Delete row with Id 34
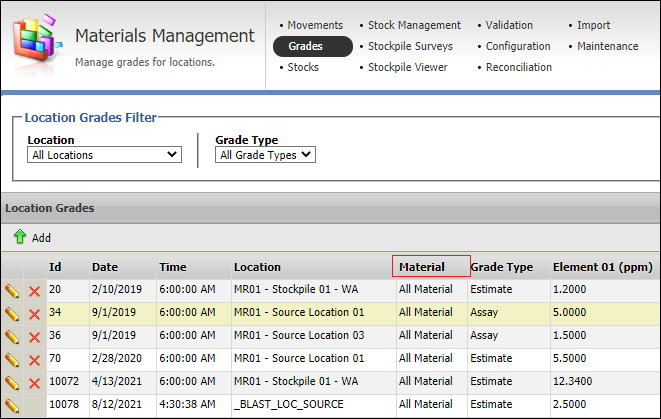Viewport: 661px width, 419px height. (x=35, y=314)
